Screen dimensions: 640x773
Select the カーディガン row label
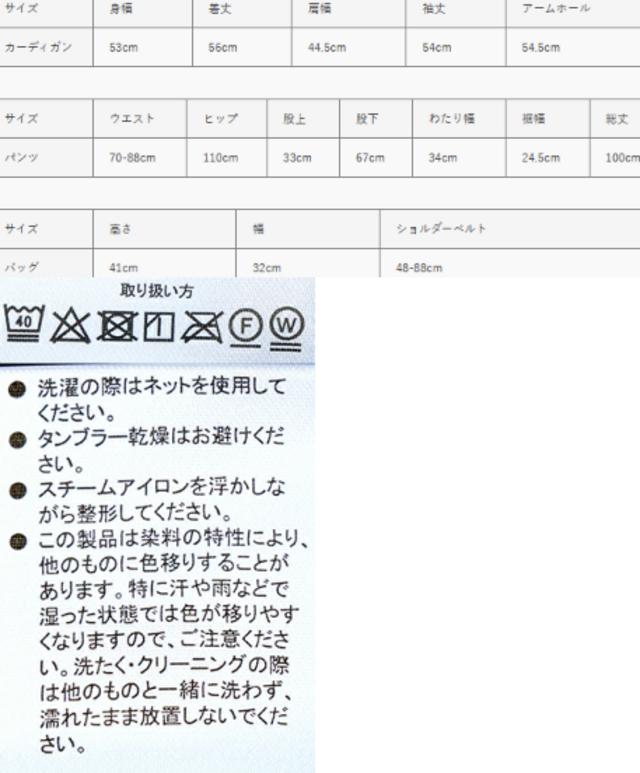click(38, 48)
